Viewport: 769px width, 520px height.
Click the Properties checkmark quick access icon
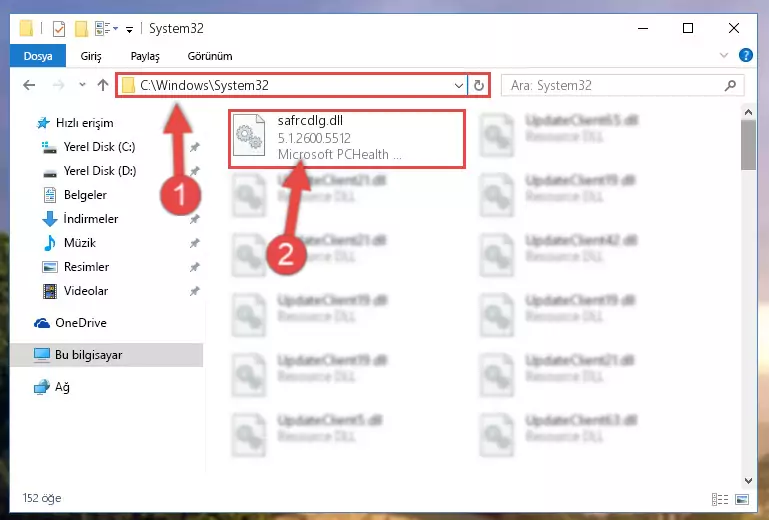click(59, 28)
